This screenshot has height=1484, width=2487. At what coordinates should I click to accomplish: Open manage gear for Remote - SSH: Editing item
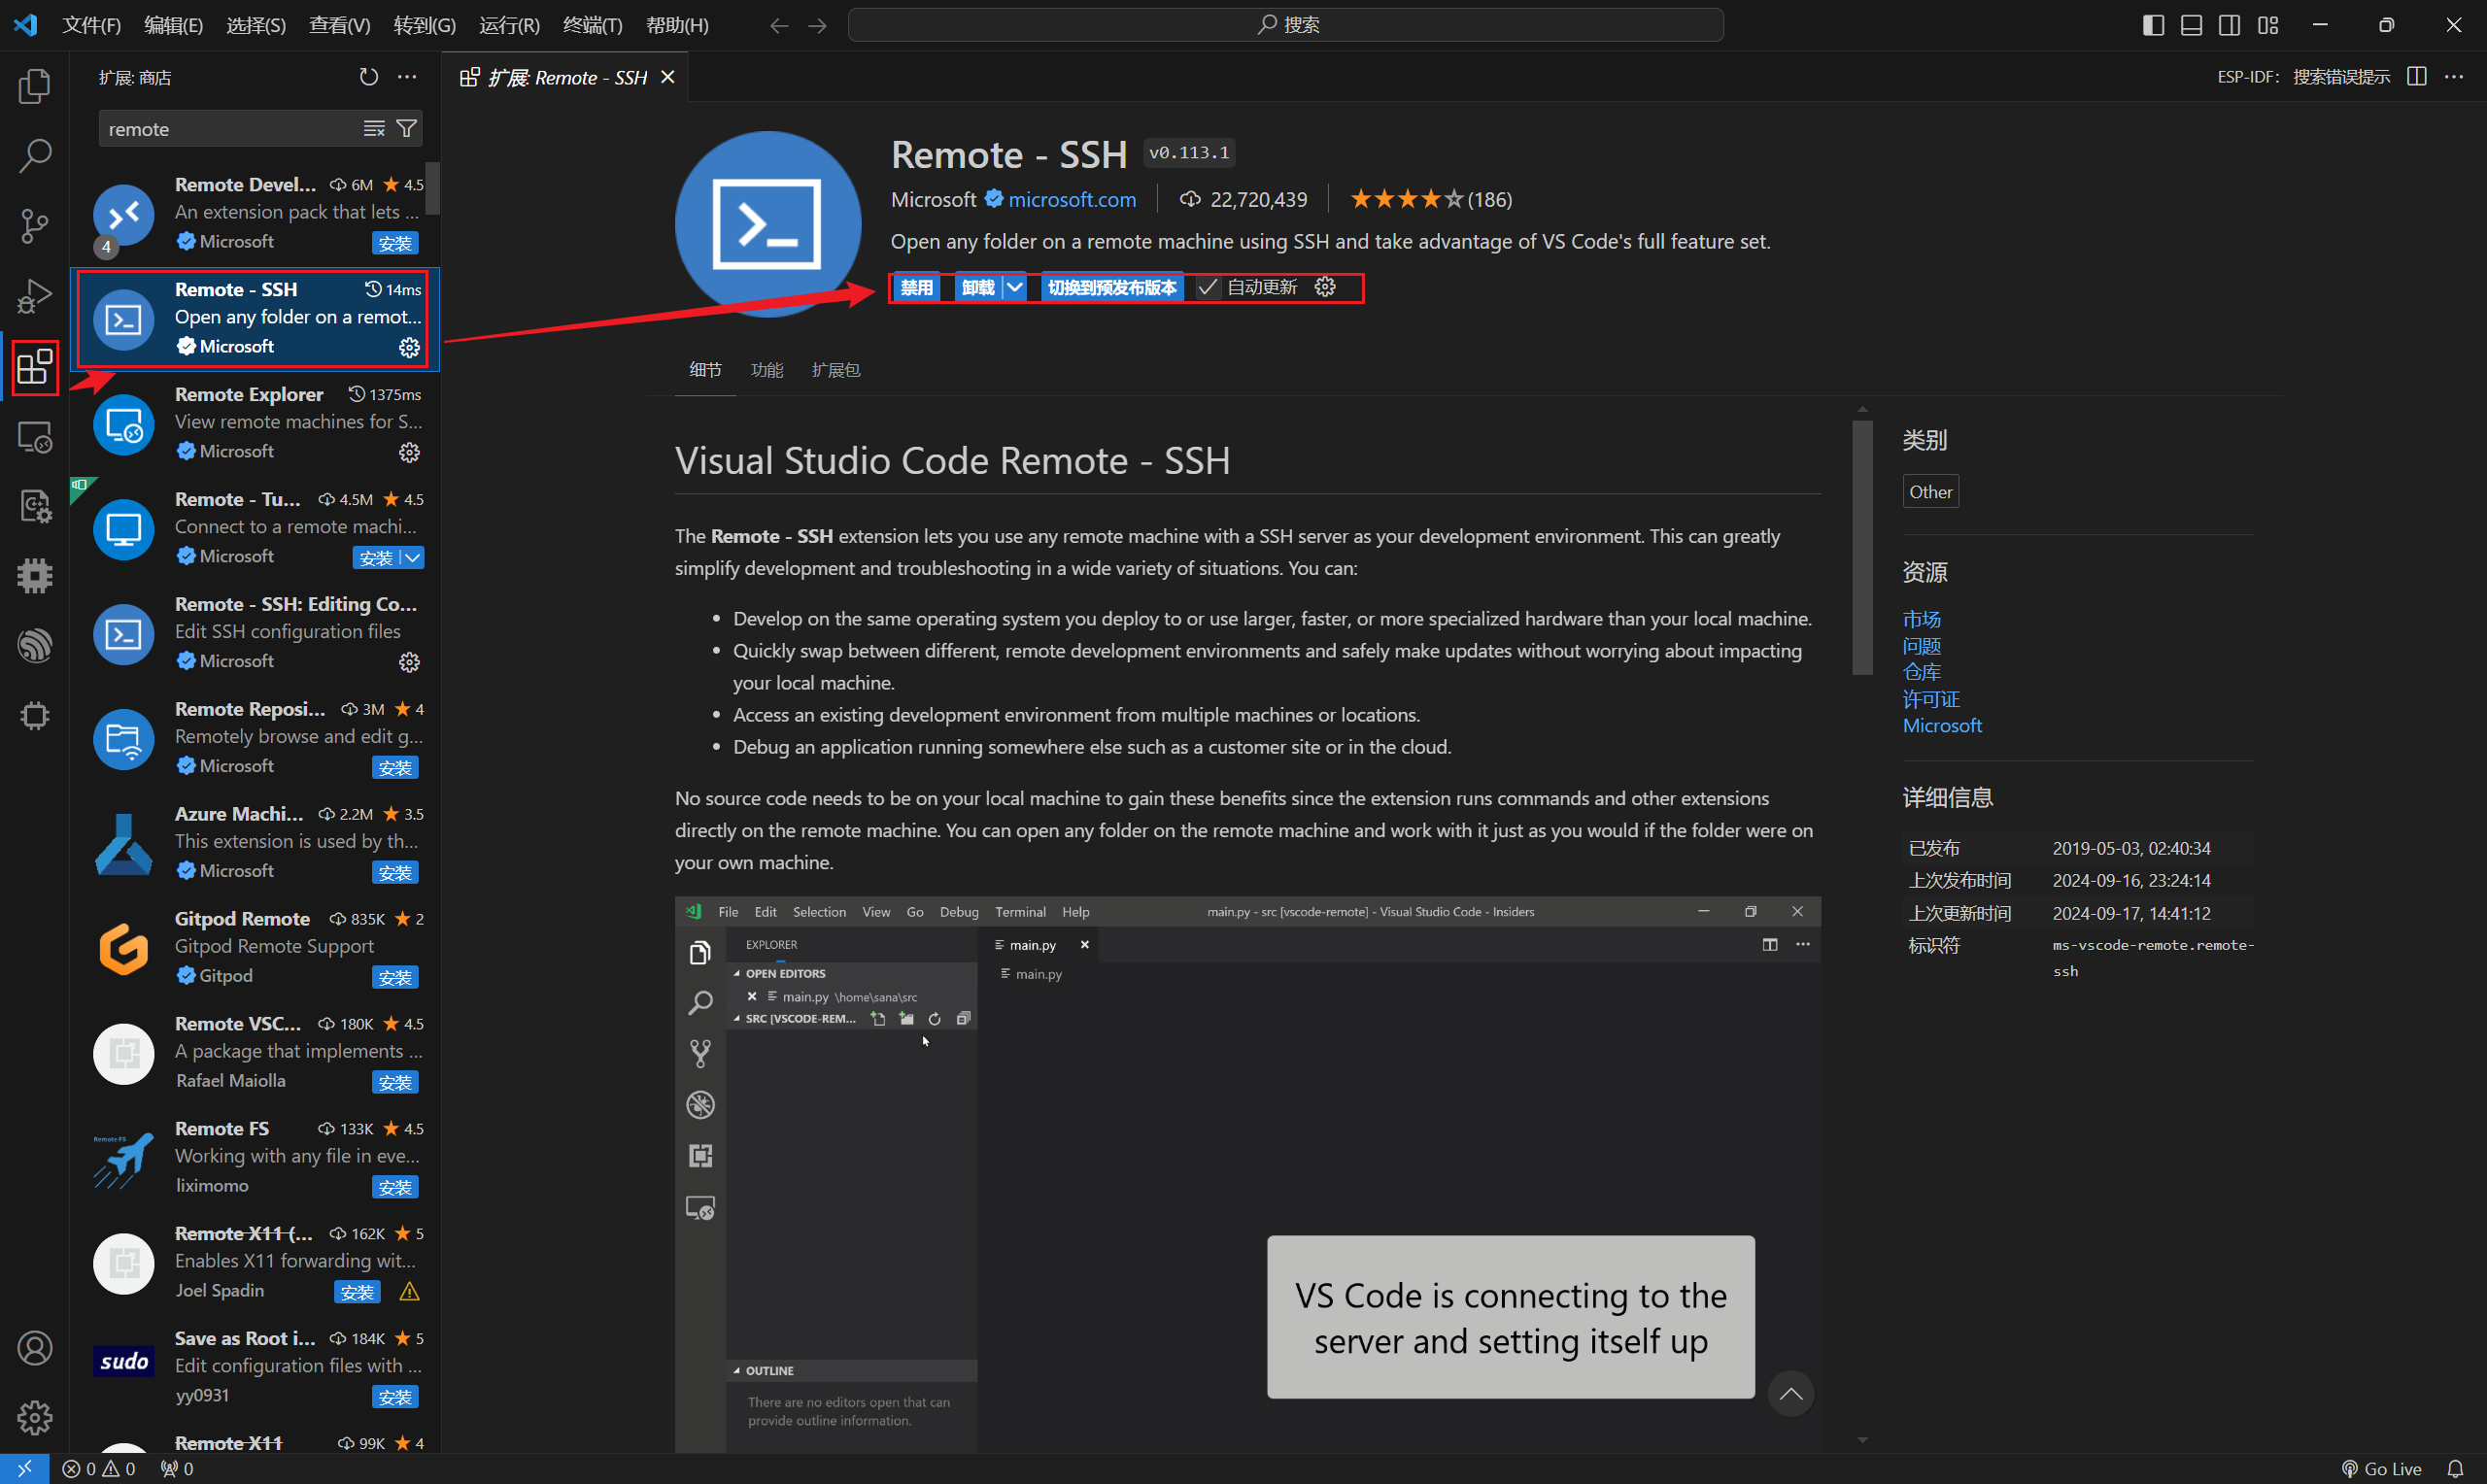click(409, 662)
